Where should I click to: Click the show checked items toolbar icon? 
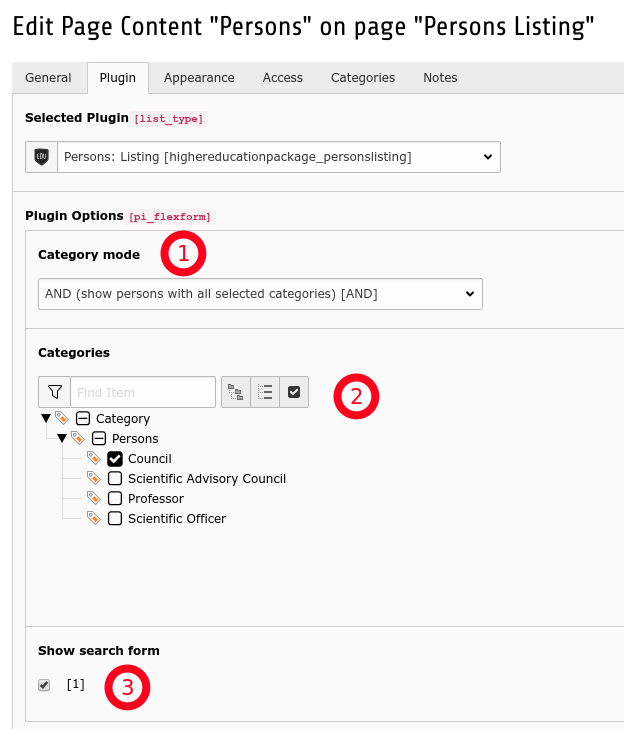pyautogui.click(x=294, y=392)
